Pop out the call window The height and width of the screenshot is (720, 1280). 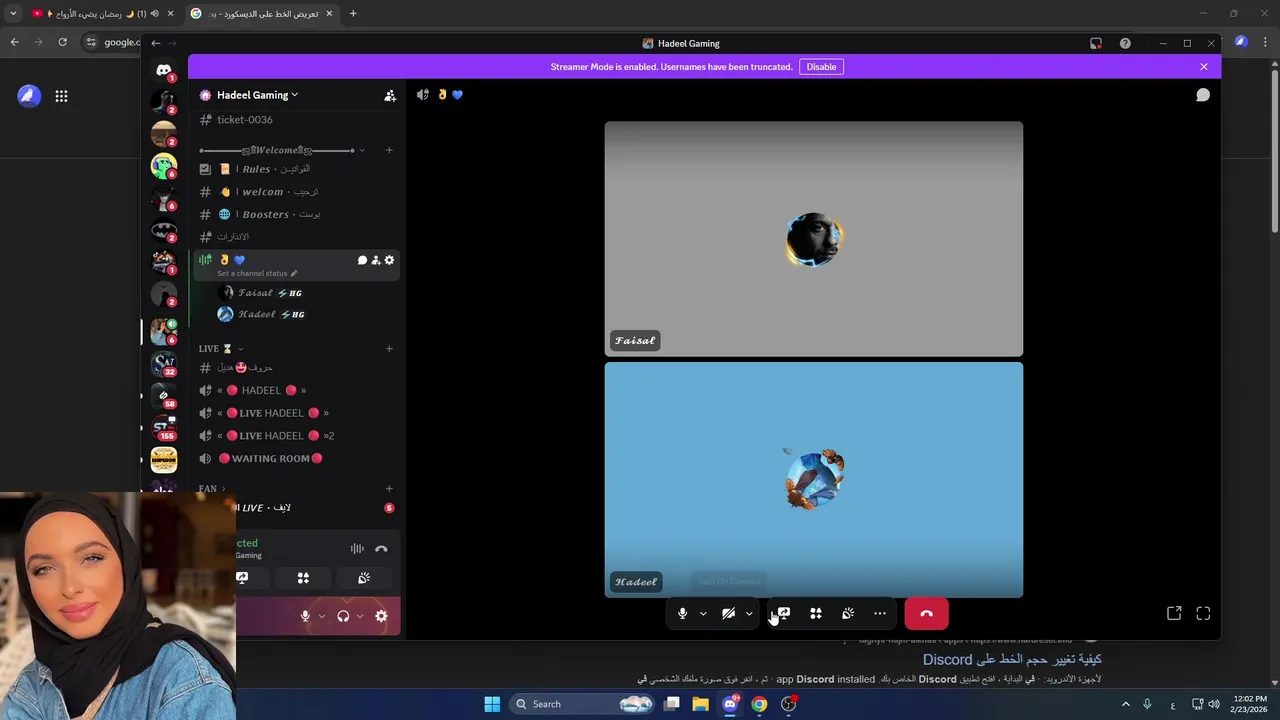[x=1174, y=613]
